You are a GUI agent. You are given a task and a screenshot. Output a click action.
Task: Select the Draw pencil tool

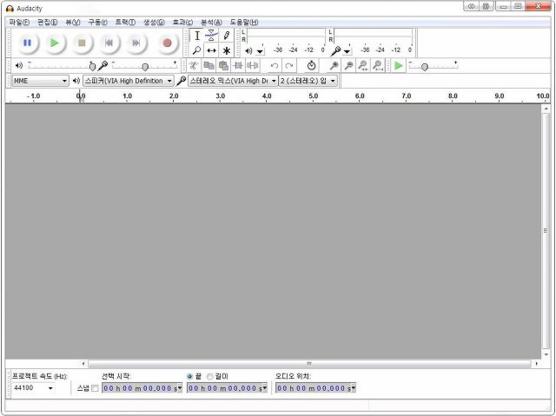[226, 35]
